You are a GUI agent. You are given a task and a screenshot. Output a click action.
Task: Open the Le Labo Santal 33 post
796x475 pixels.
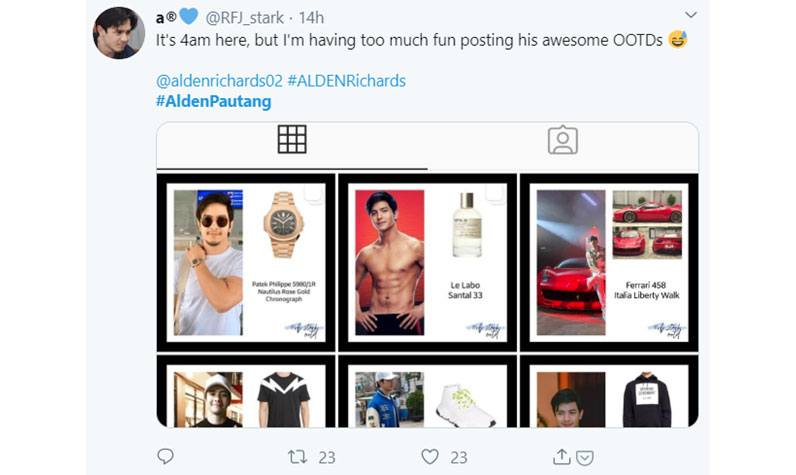coord(427,262)
